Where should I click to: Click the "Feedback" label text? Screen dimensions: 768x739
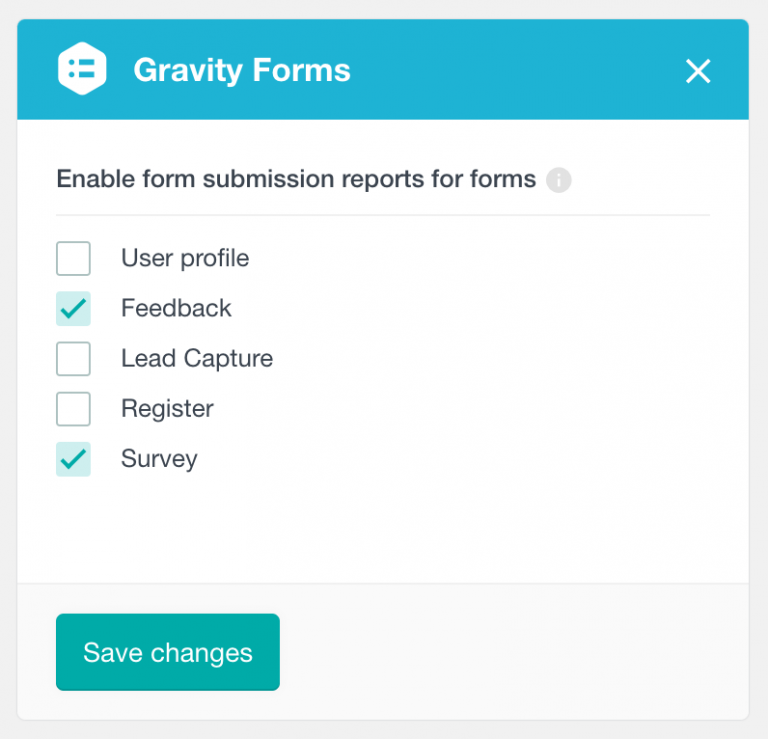(x=176, y=308)
